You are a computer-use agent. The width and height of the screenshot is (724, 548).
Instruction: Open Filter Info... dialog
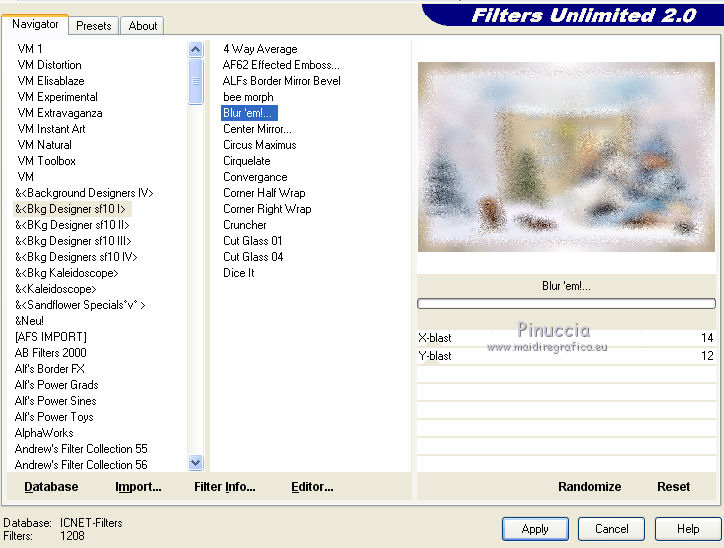(x=225, y=487)
